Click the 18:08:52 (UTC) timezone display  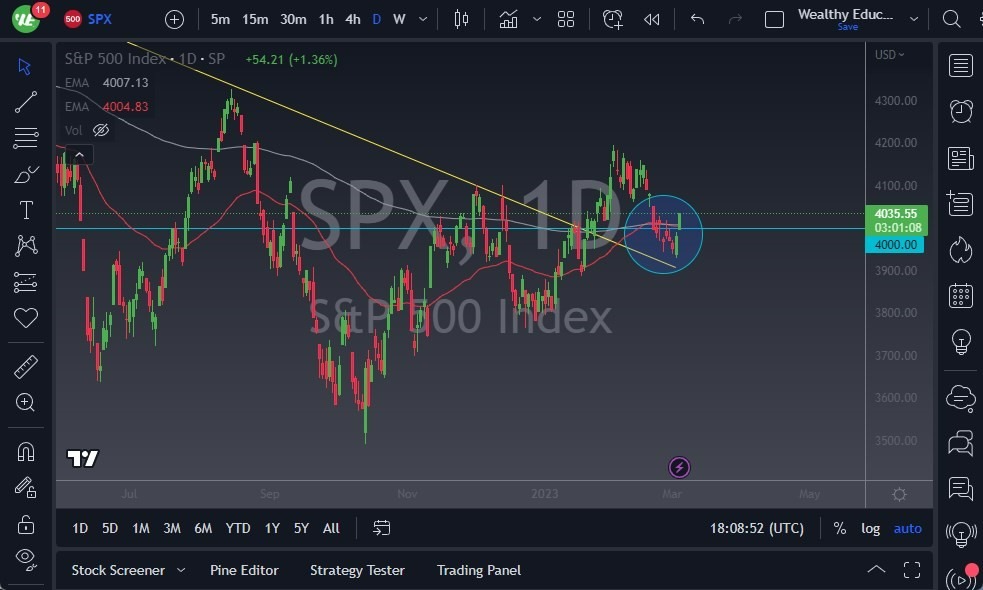click(757, 528)
